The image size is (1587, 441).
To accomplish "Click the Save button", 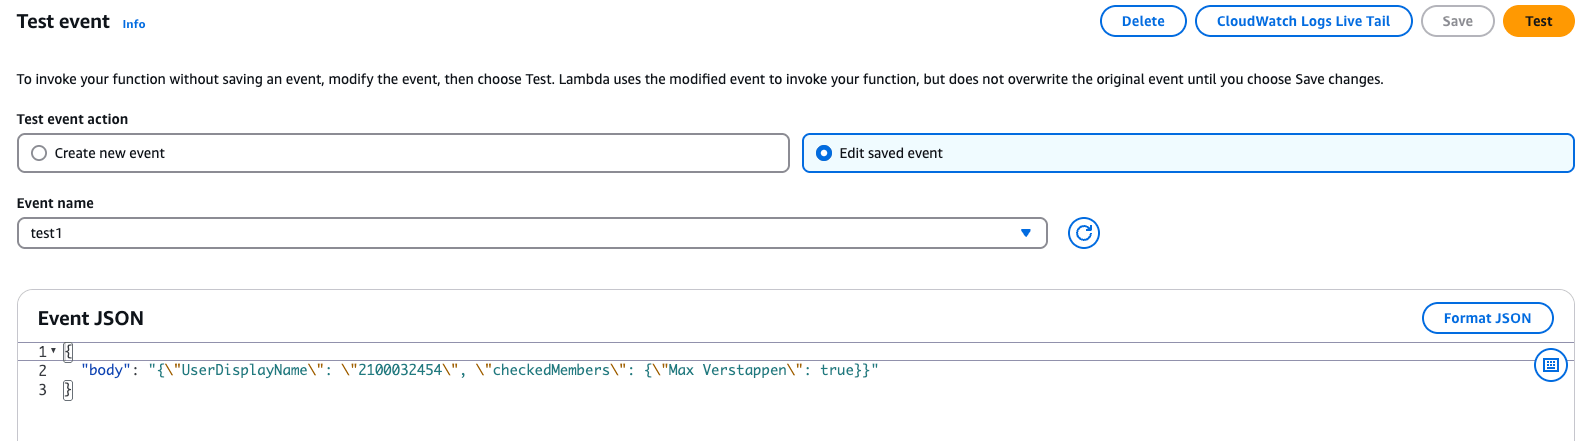I will [1457, 21].
